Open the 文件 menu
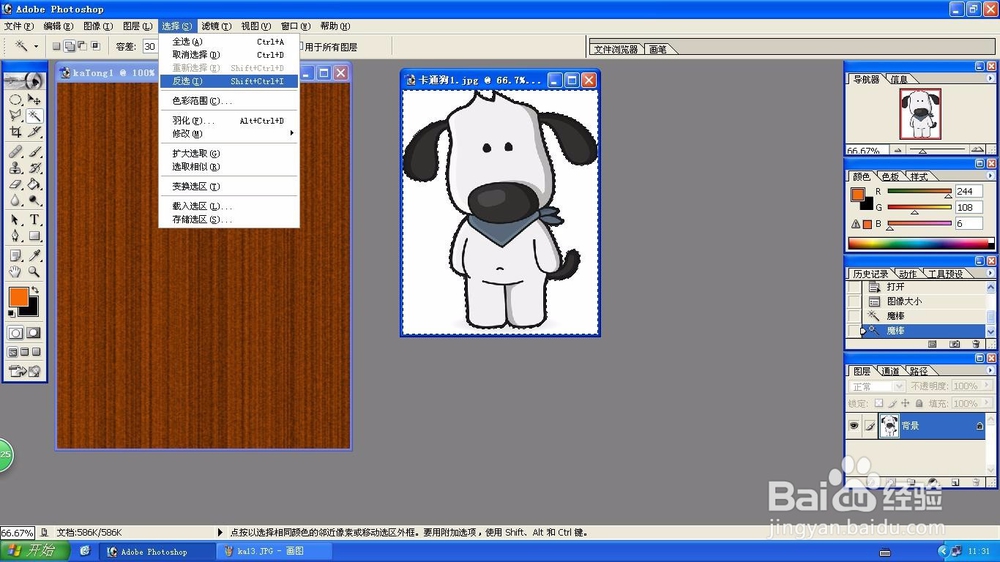The image size is (1000, 562). (18, 26)
